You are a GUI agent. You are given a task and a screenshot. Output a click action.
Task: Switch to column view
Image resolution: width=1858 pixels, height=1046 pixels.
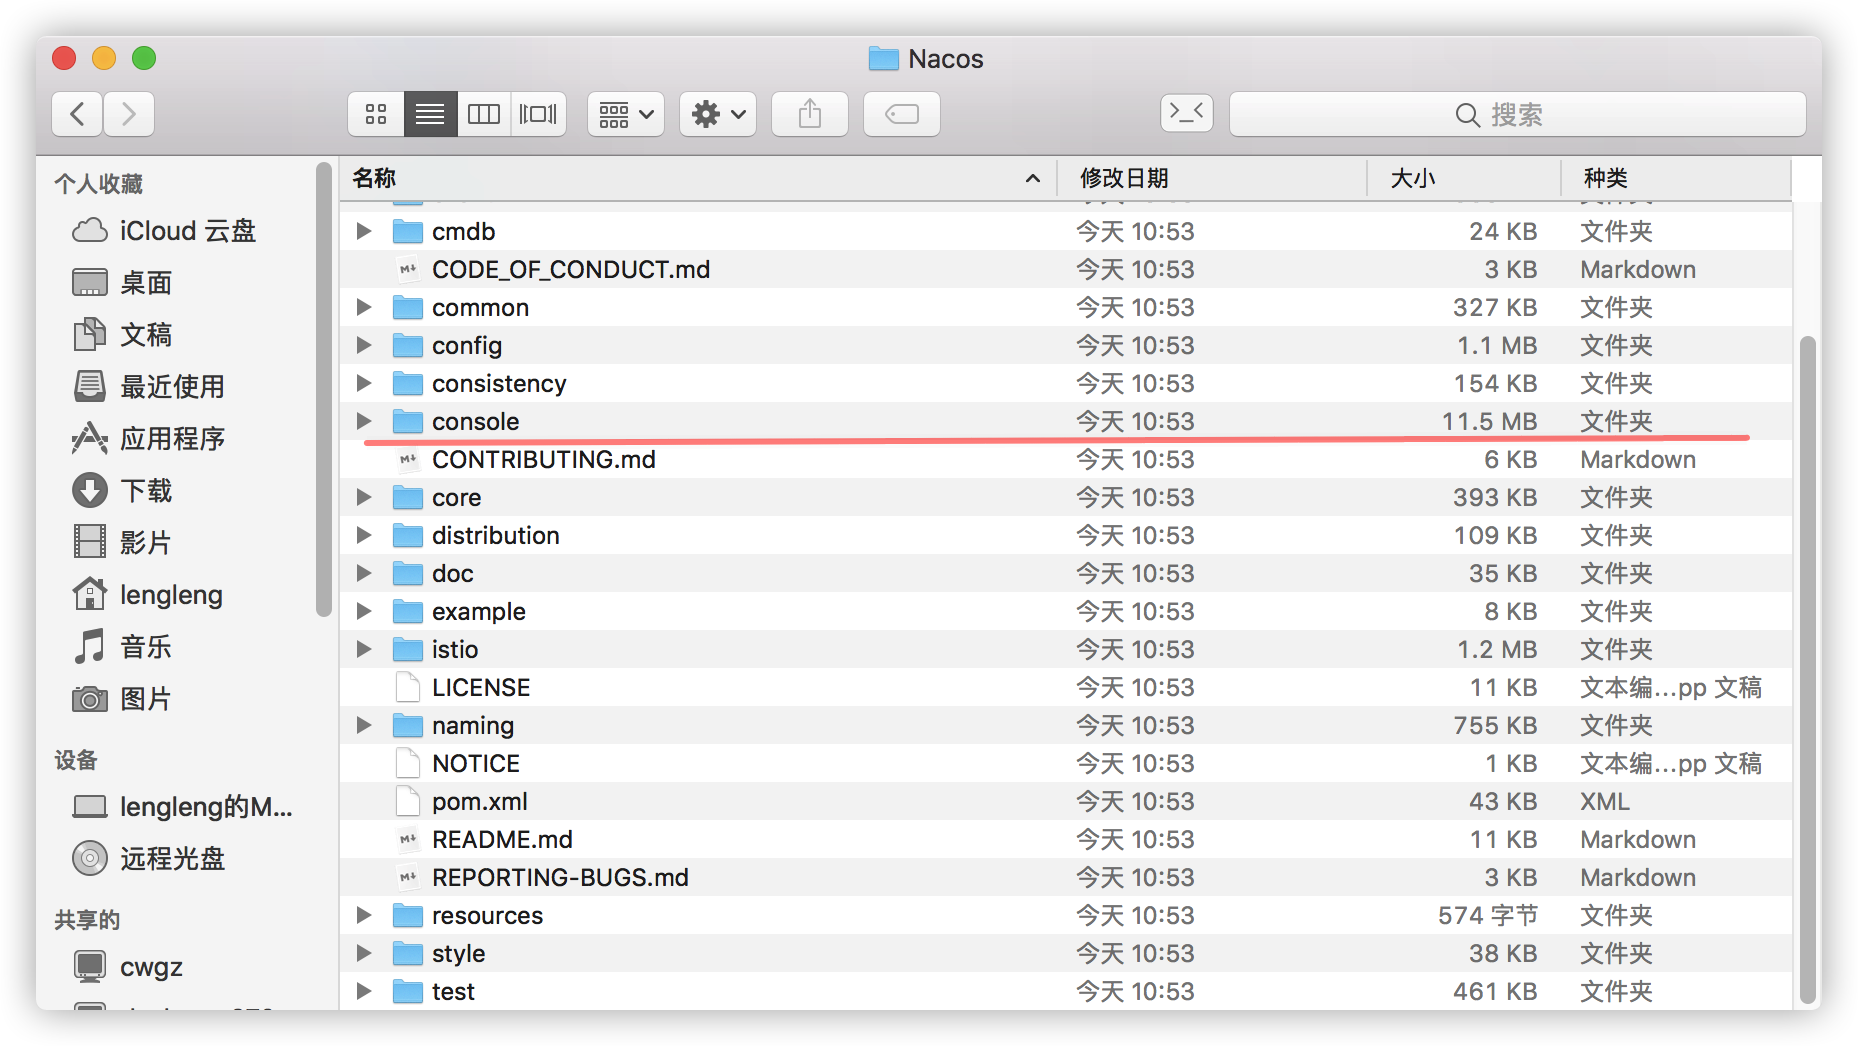[484, 114]
